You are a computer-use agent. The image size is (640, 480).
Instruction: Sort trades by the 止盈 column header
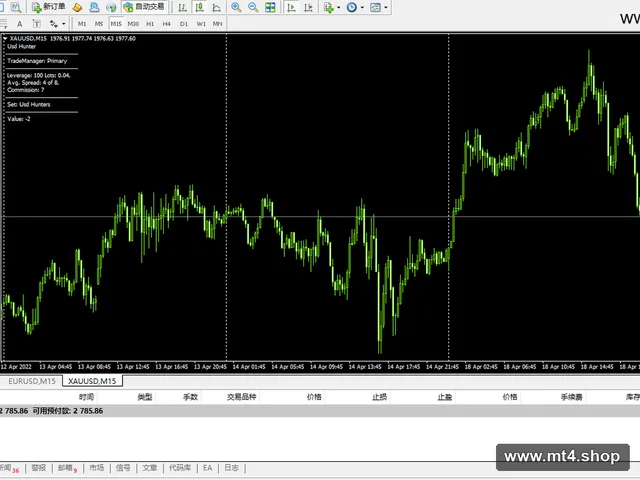[x=445, y=397]
